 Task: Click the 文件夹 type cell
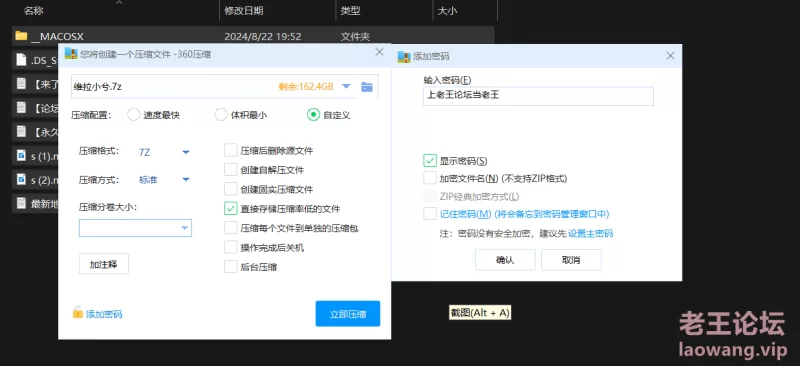[356, 36]
